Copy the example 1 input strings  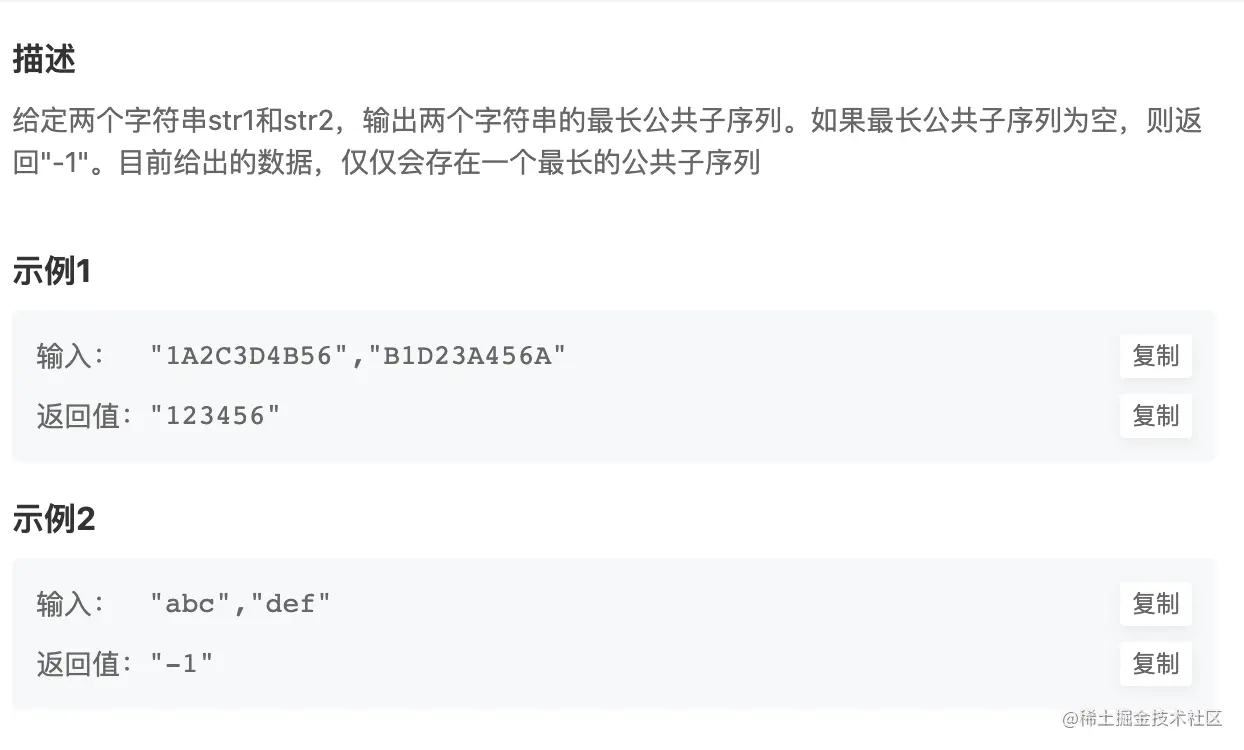[x=1155, y=356]
